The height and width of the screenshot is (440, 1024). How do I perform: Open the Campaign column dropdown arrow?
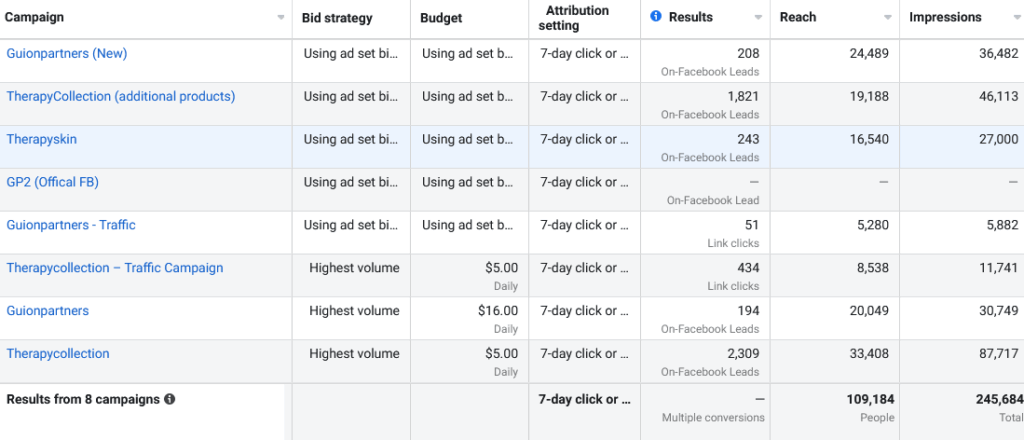280,18
